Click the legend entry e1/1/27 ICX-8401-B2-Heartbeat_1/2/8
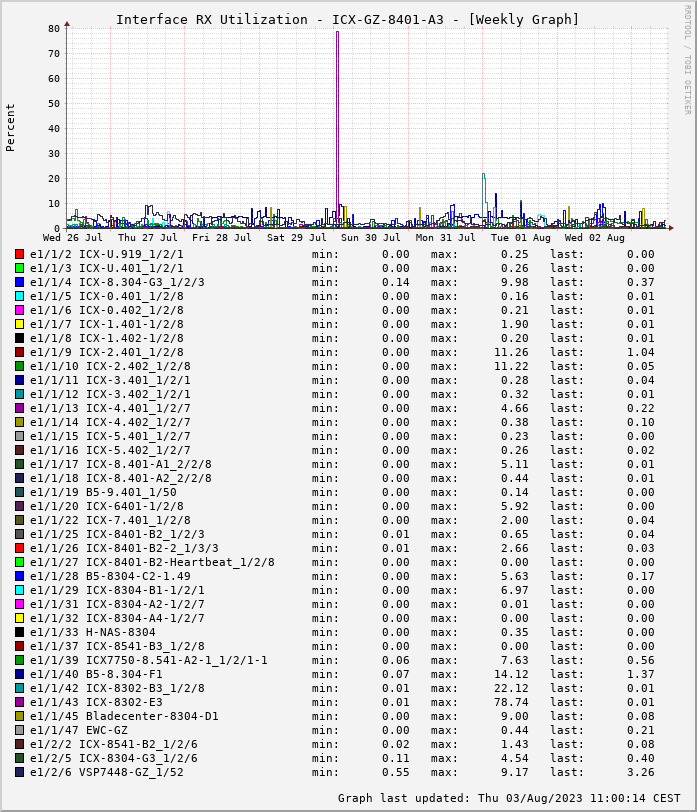 [152, 562]
